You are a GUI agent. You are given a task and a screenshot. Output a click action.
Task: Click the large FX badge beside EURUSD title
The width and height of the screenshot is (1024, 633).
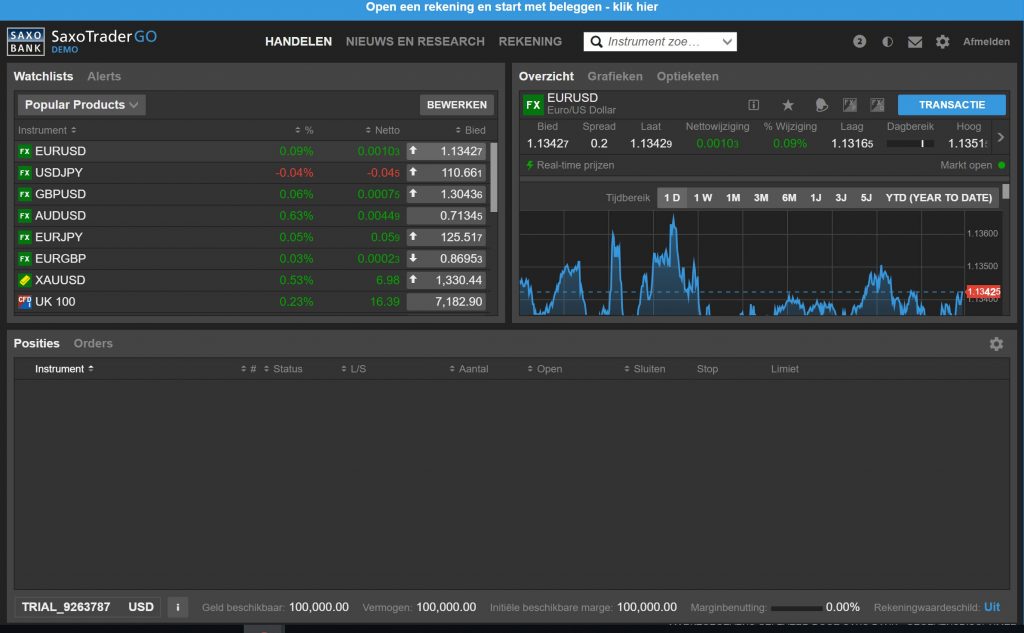point(533,105)
